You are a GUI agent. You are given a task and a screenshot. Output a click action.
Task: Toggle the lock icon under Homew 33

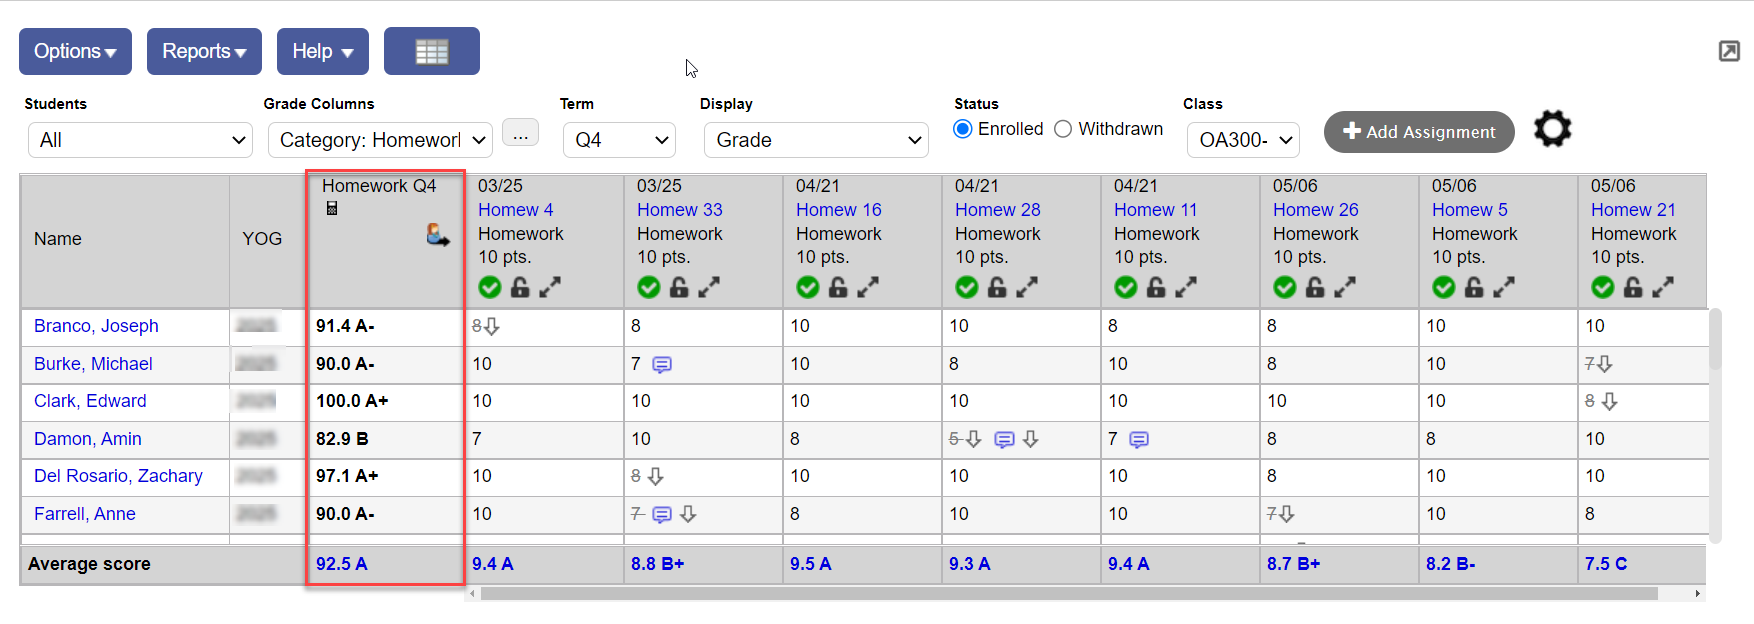click(x=679, y=287)
